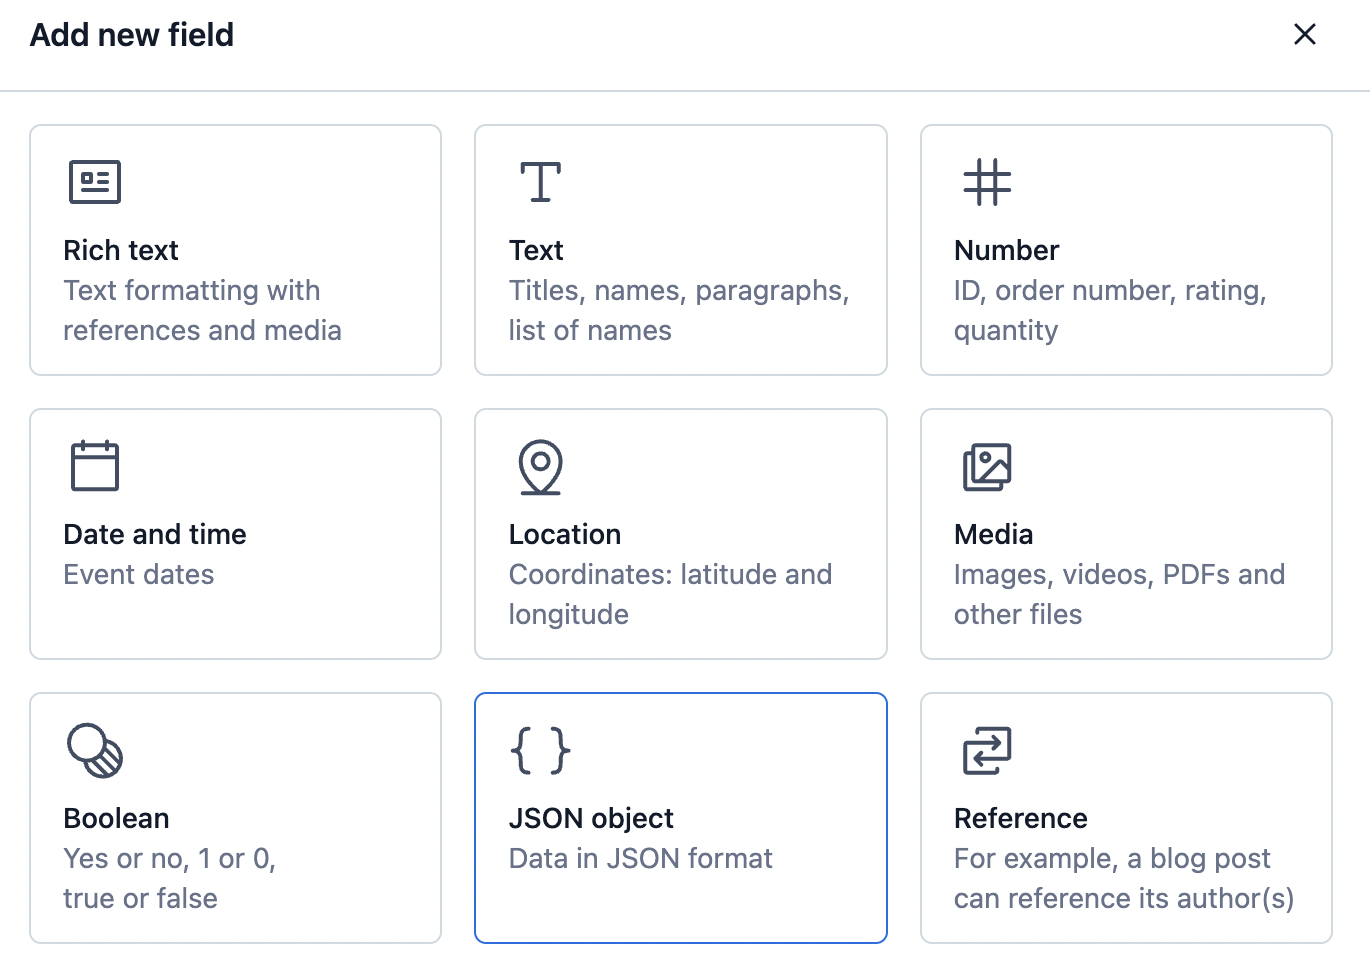Screen dimensions: 1370x978
Task: Select the Location pin icon
Action: (541, 465)
